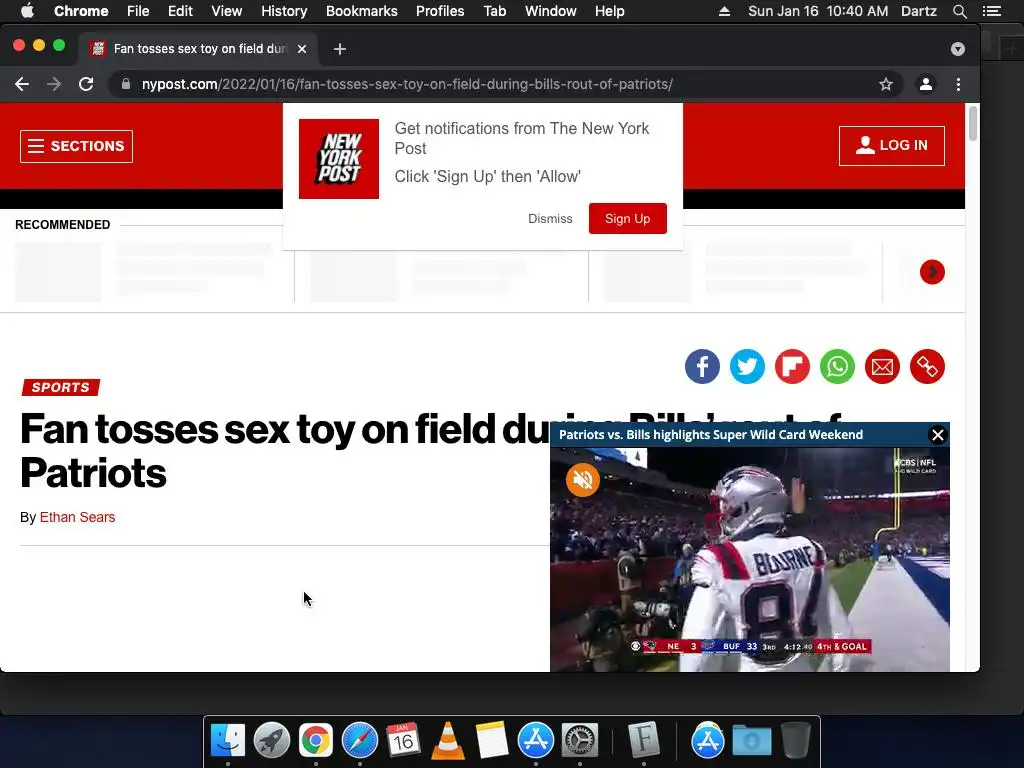Play Patriots vs. Bills highlights video

pyautogui.click(x=750, y=560)
